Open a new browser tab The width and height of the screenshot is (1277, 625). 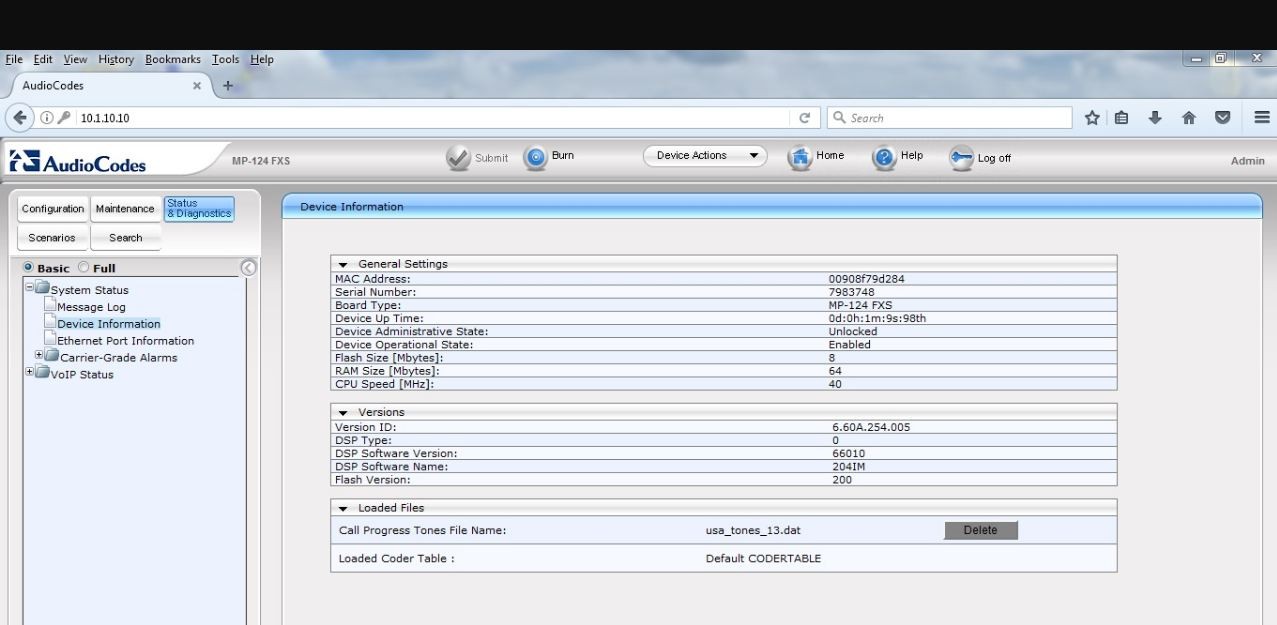click(227, 85)
